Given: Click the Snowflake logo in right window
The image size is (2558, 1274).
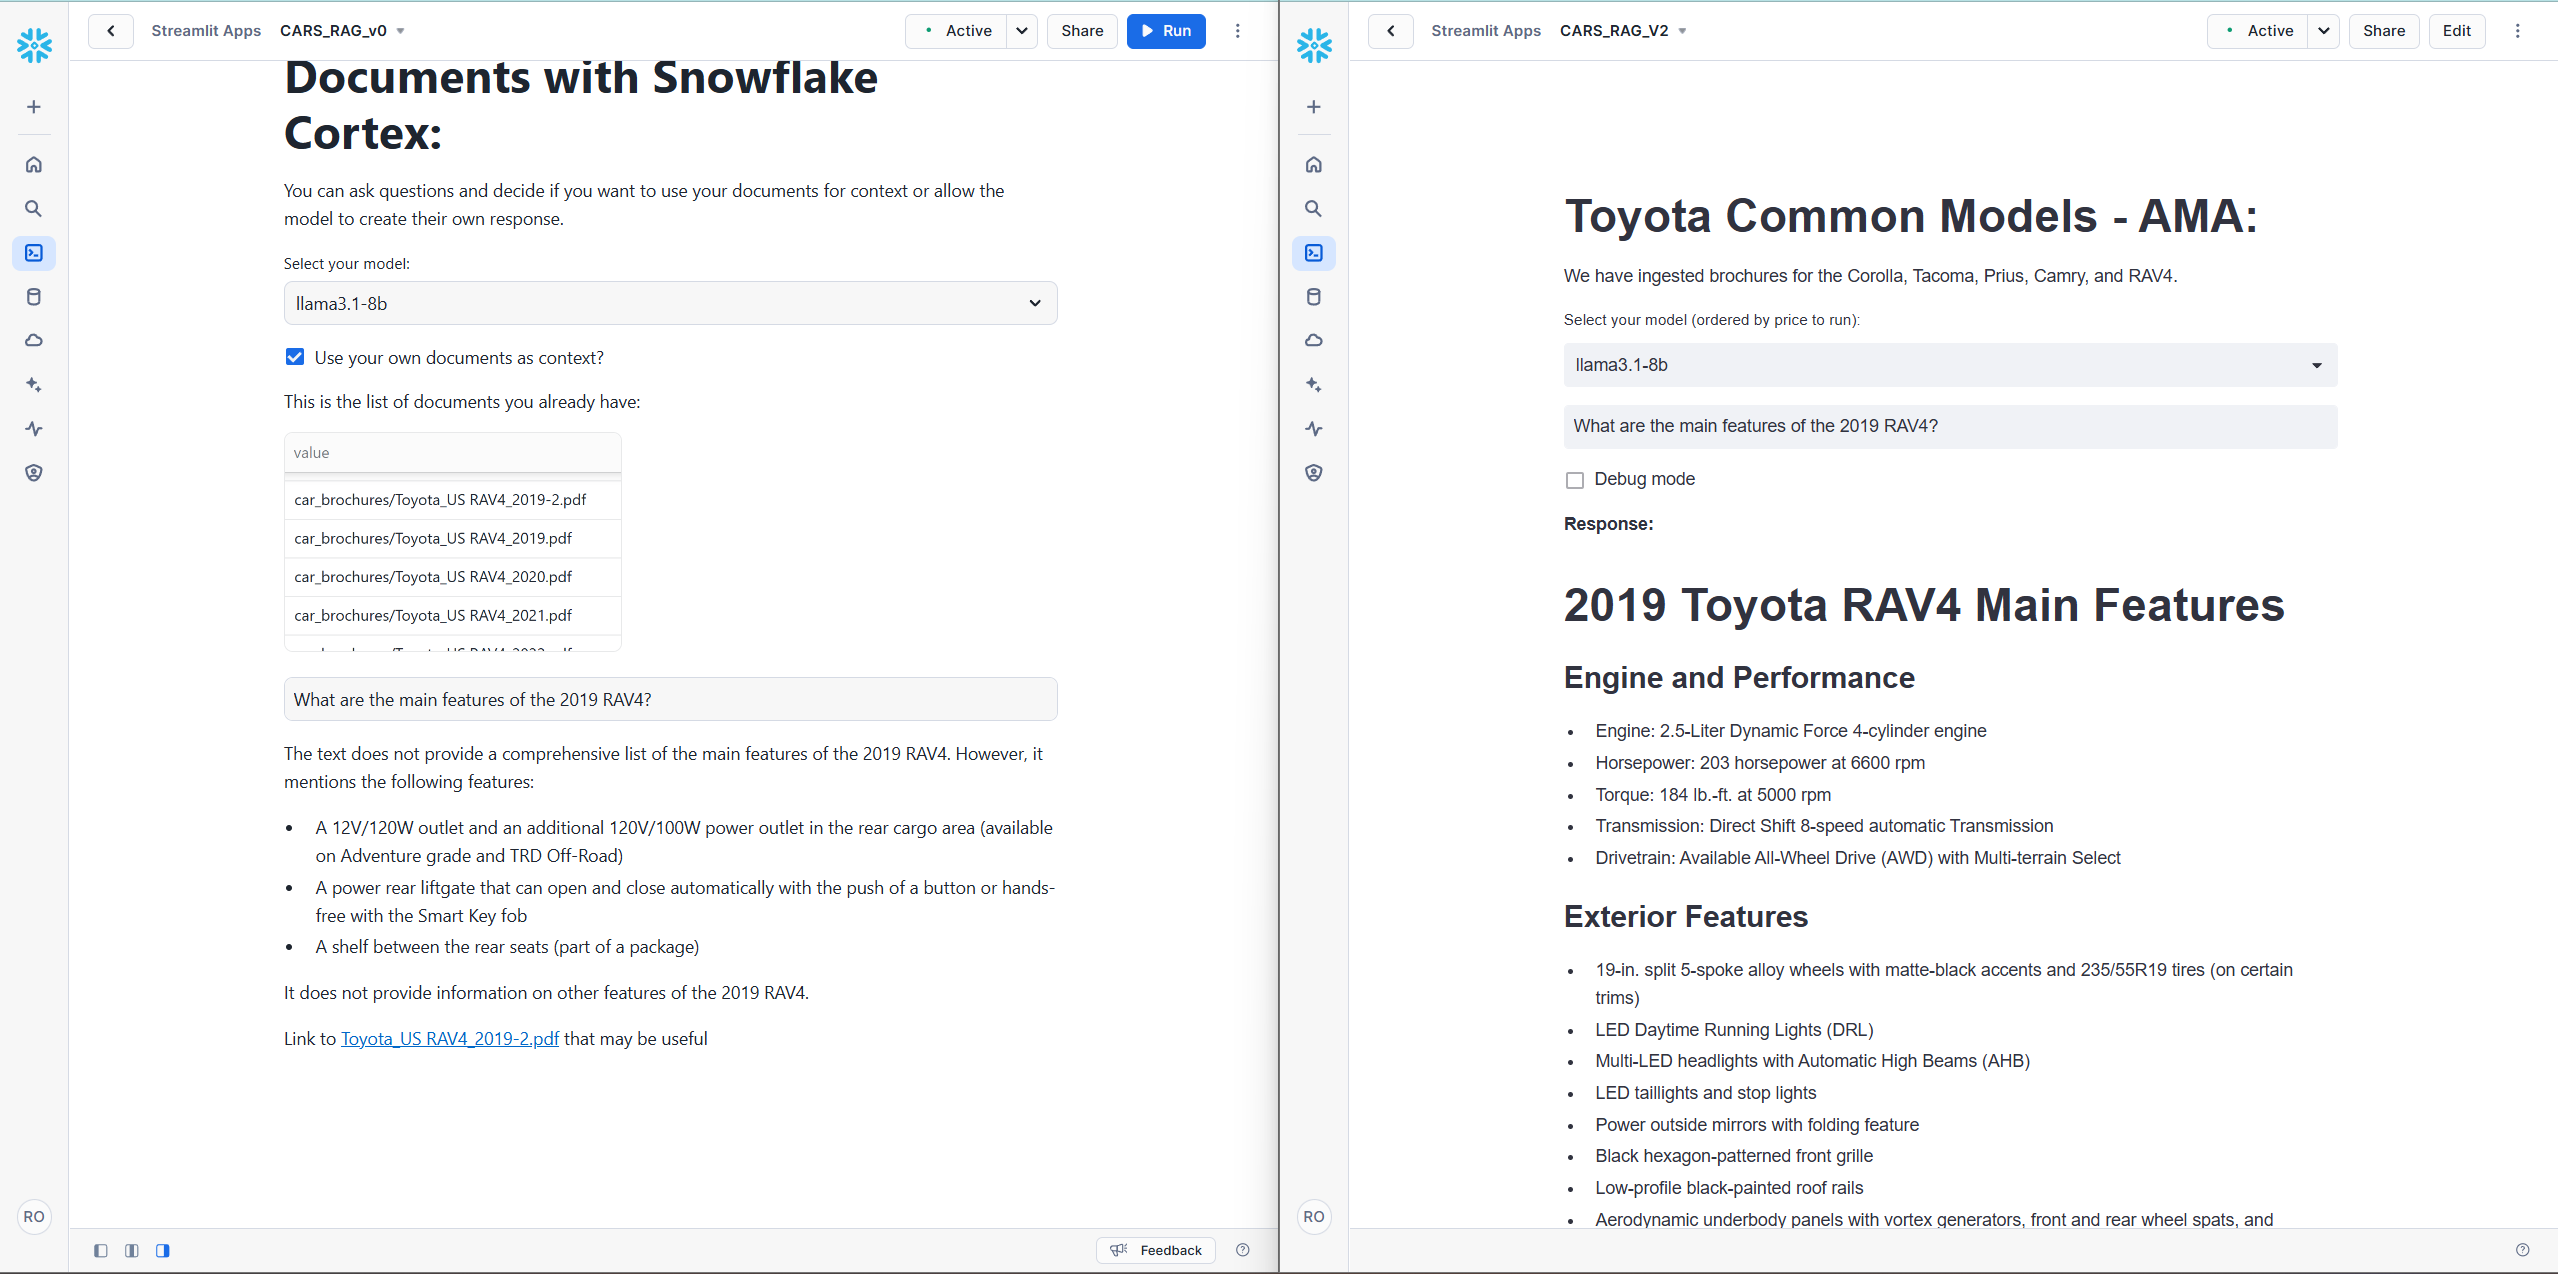Looking at the screenshot, I should 1314,45.
